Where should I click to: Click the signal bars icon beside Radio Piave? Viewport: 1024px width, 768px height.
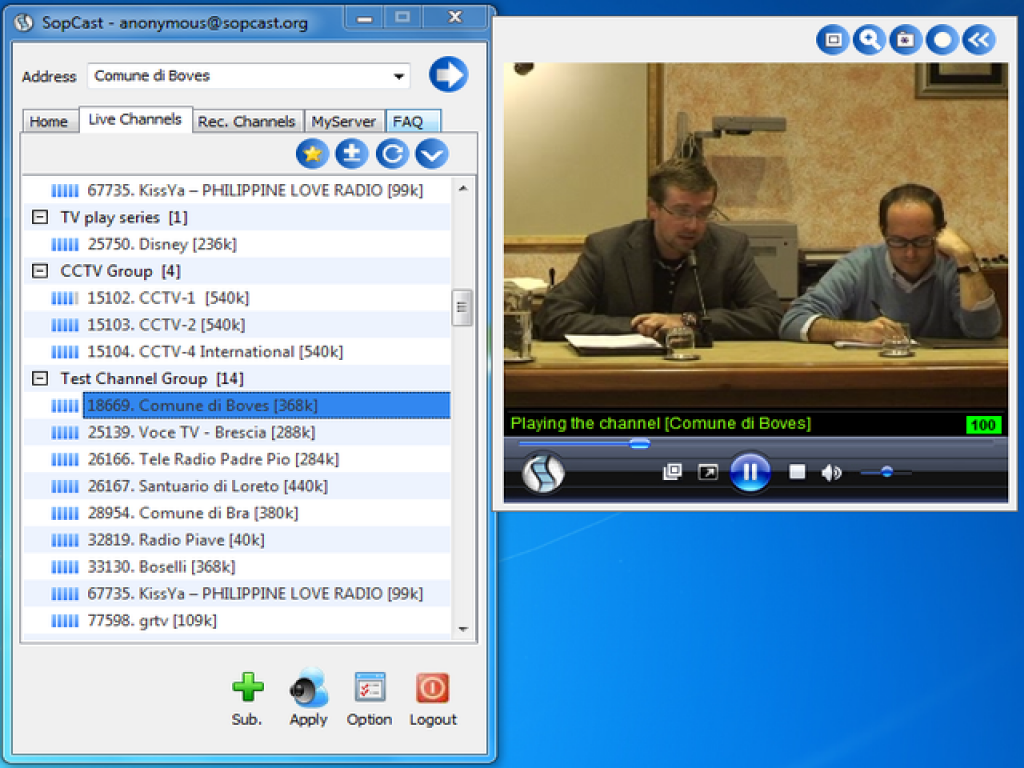65,540
